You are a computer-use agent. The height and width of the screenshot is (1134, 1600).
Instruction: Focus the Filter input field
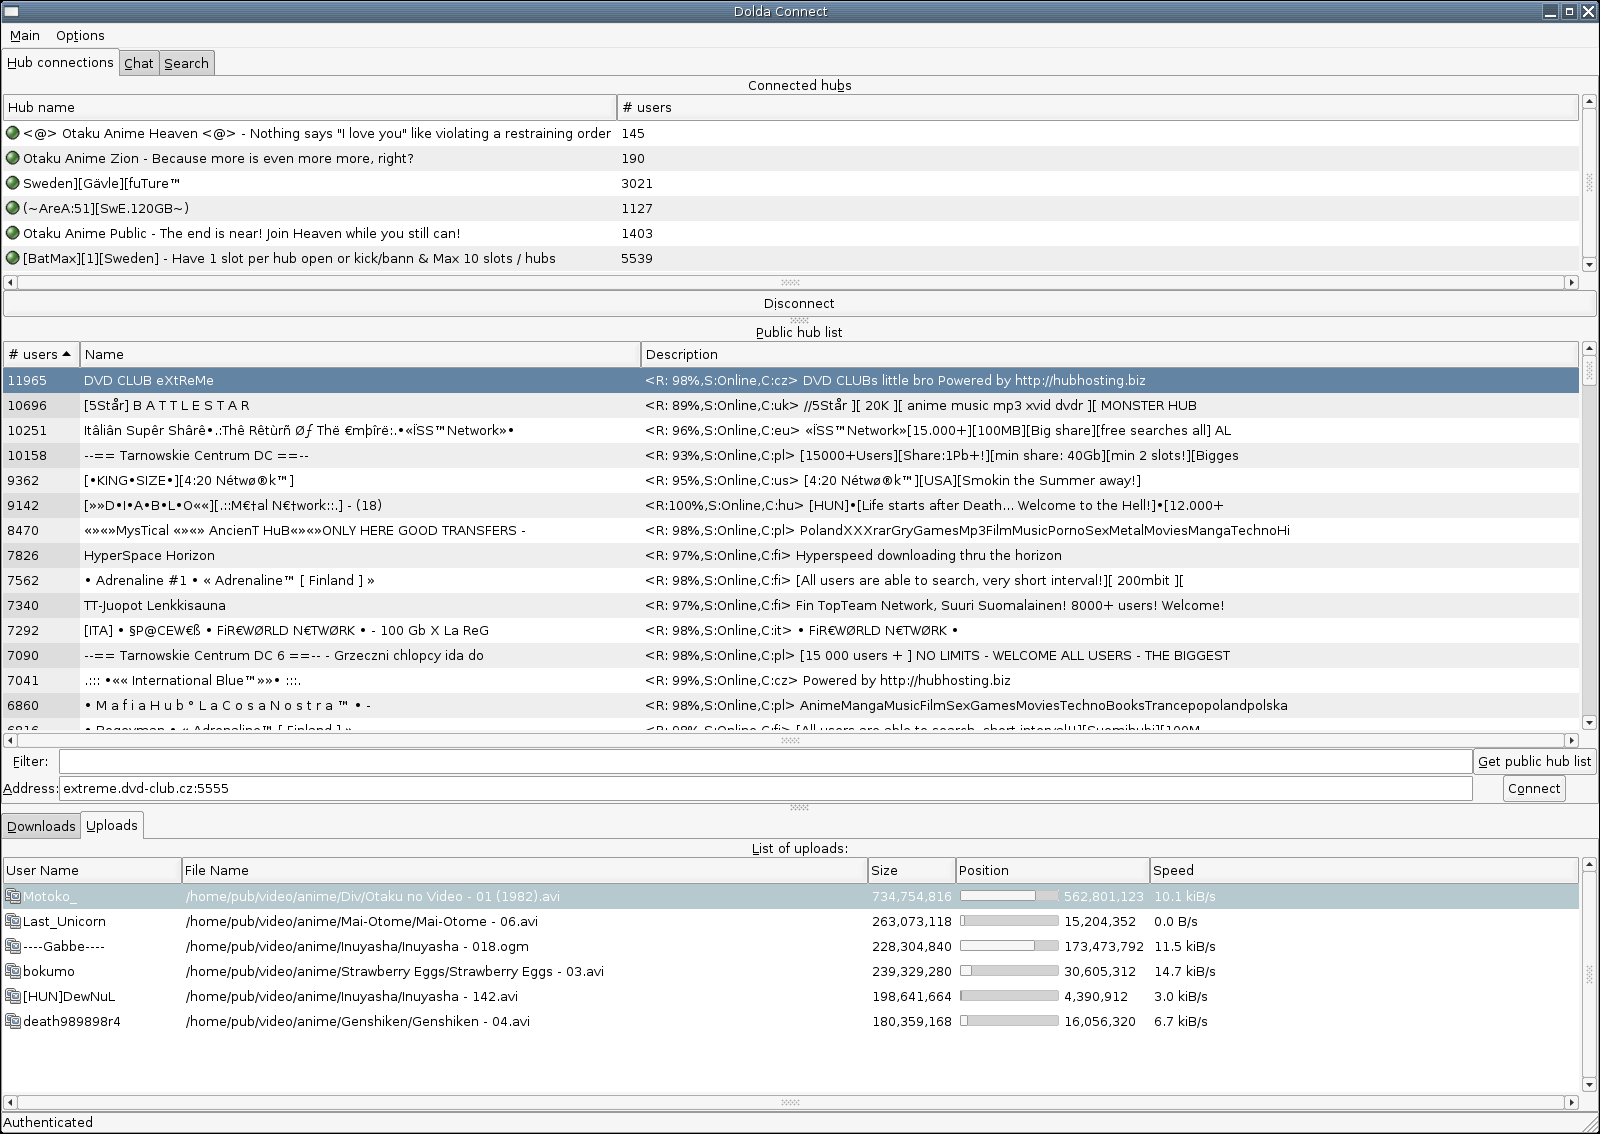(765, 761)
